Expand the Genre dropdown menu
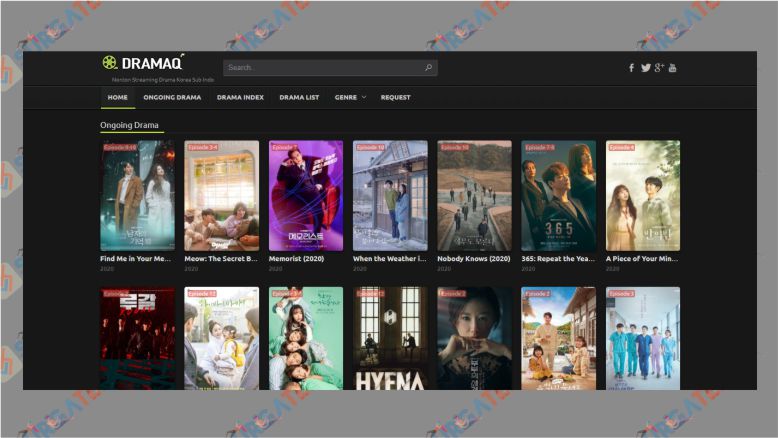The width and height of the screenshot is (778, 438). click(x=350, y=97)
